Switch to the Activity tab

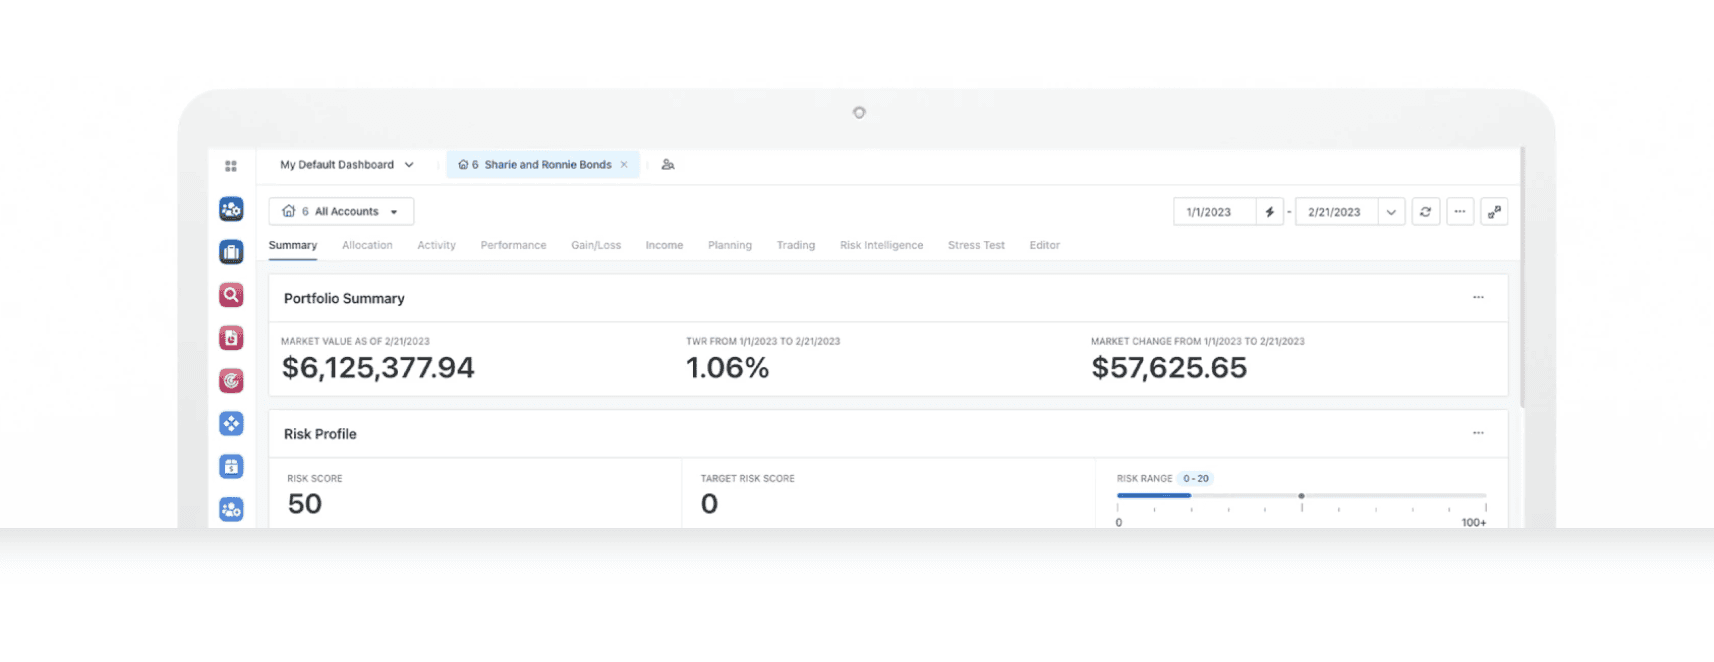(436, 245)
